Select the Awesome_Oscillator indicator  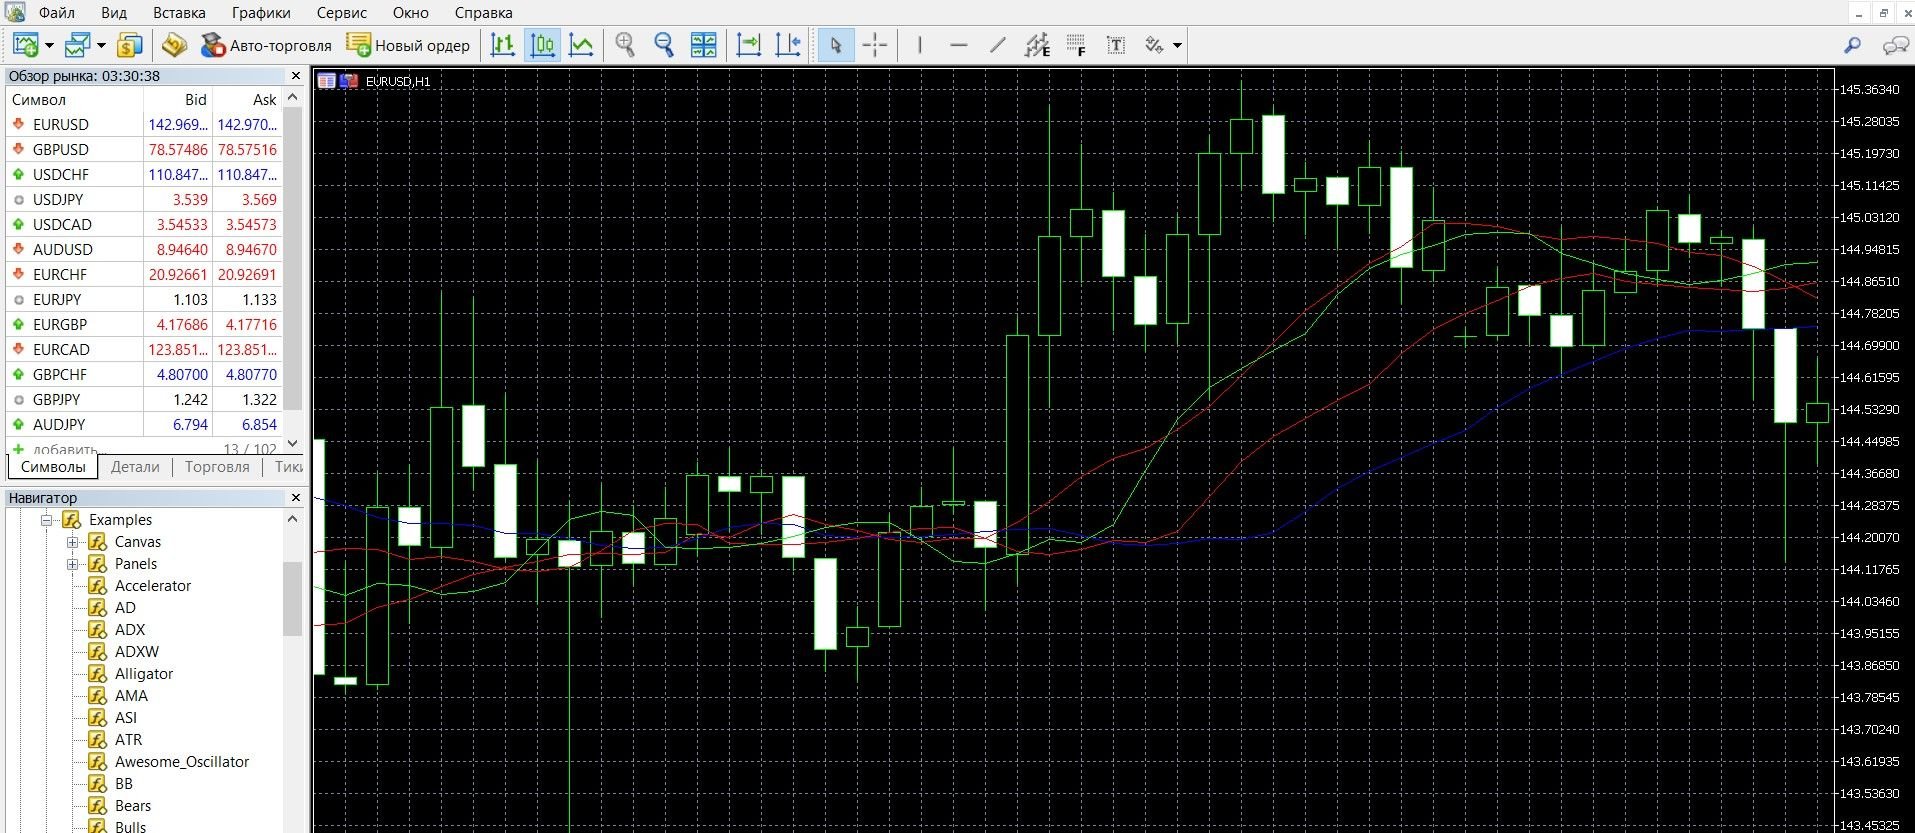pos(181,762)
